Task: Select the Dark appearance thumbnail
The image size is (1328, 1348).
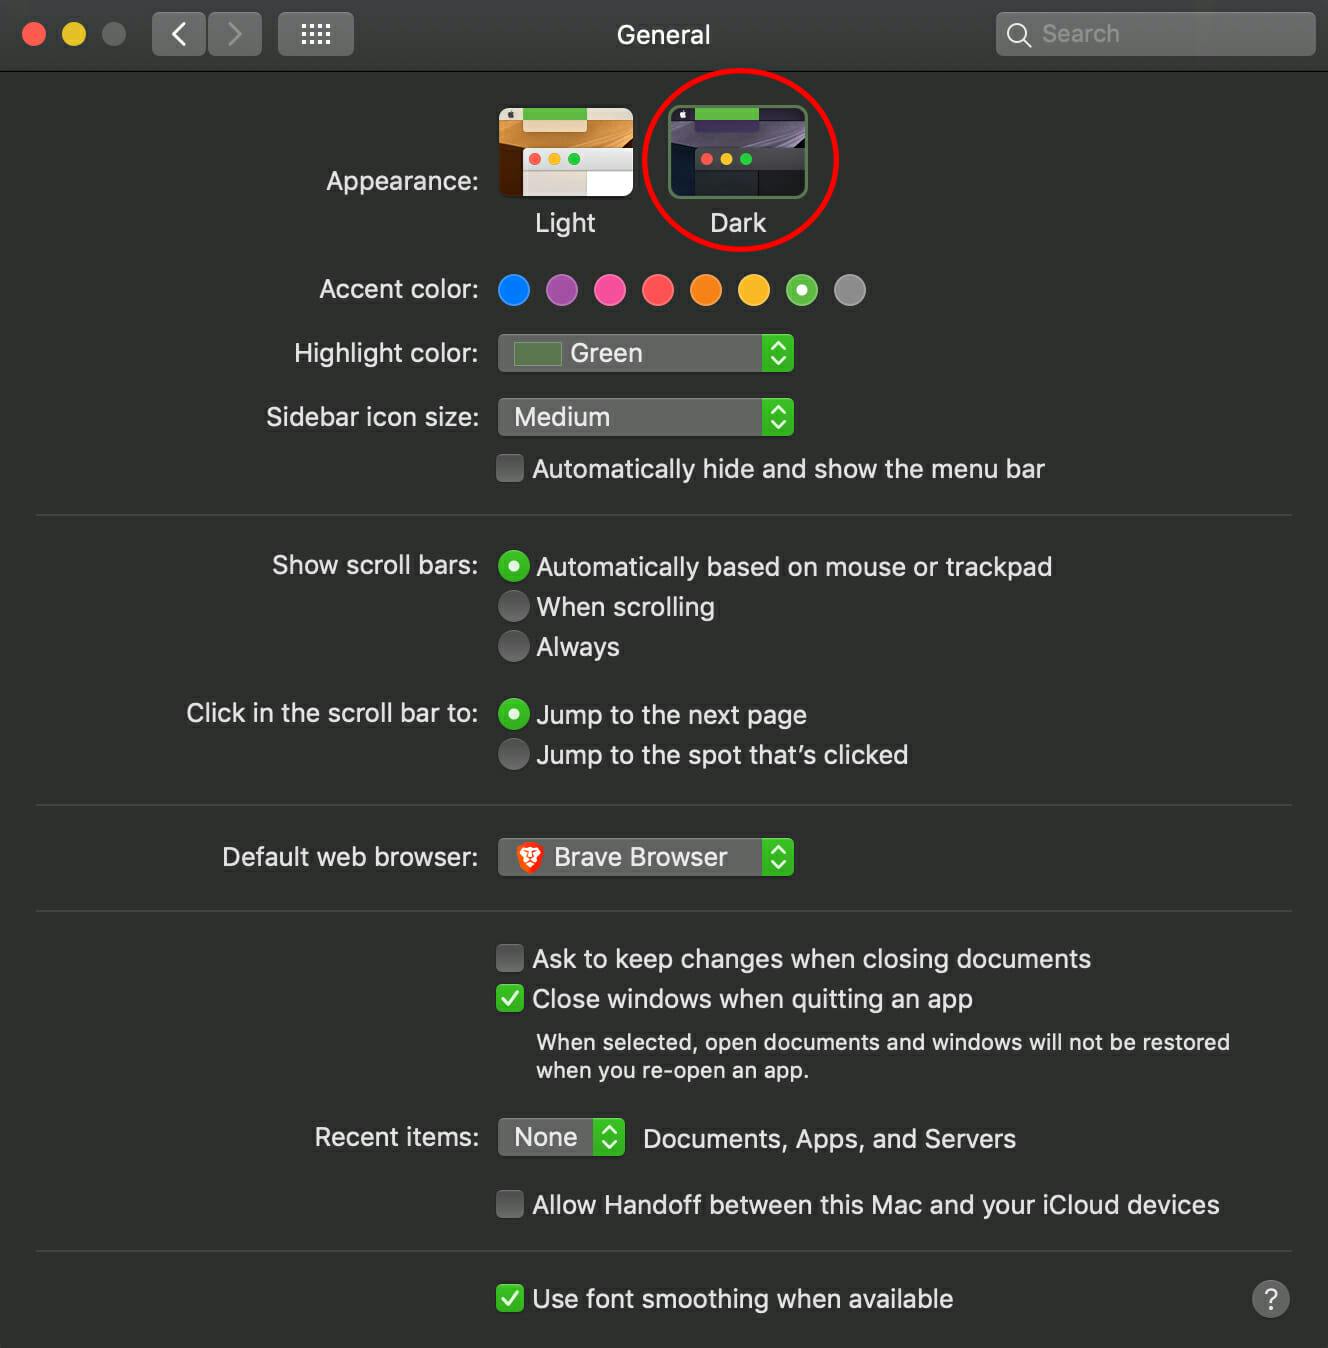Action: (738, 152)
